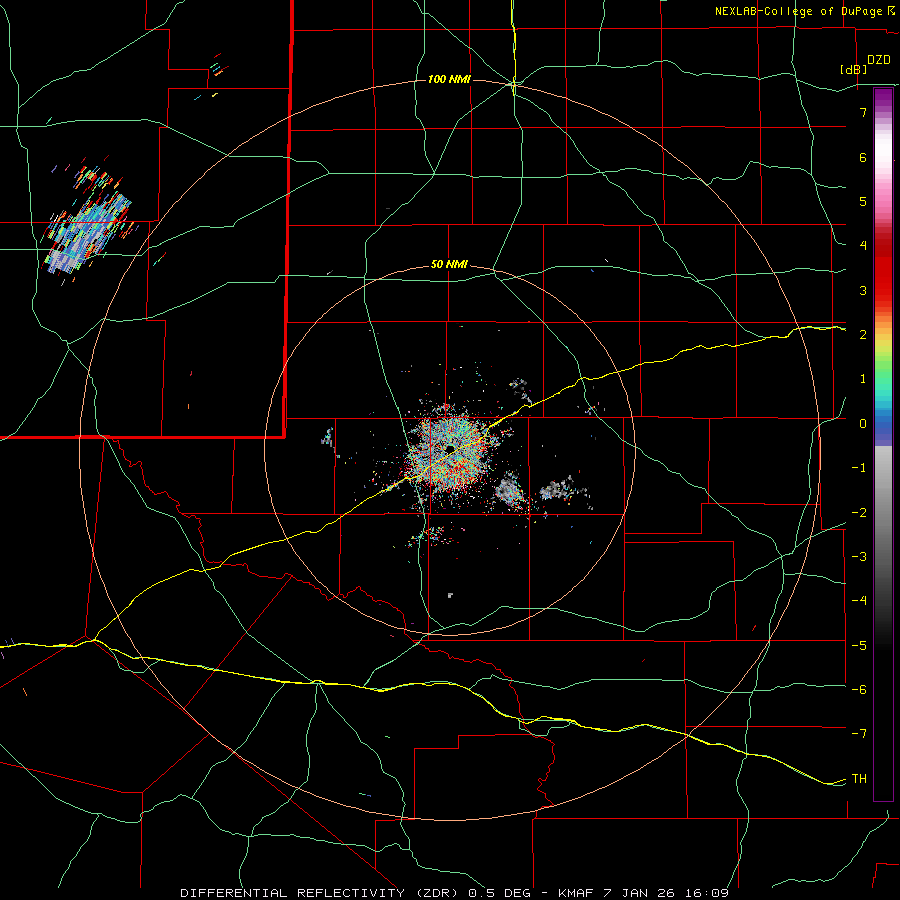900x900 pixels.
Task: Click the color scale value -3
Action: [x=859, y=557]
